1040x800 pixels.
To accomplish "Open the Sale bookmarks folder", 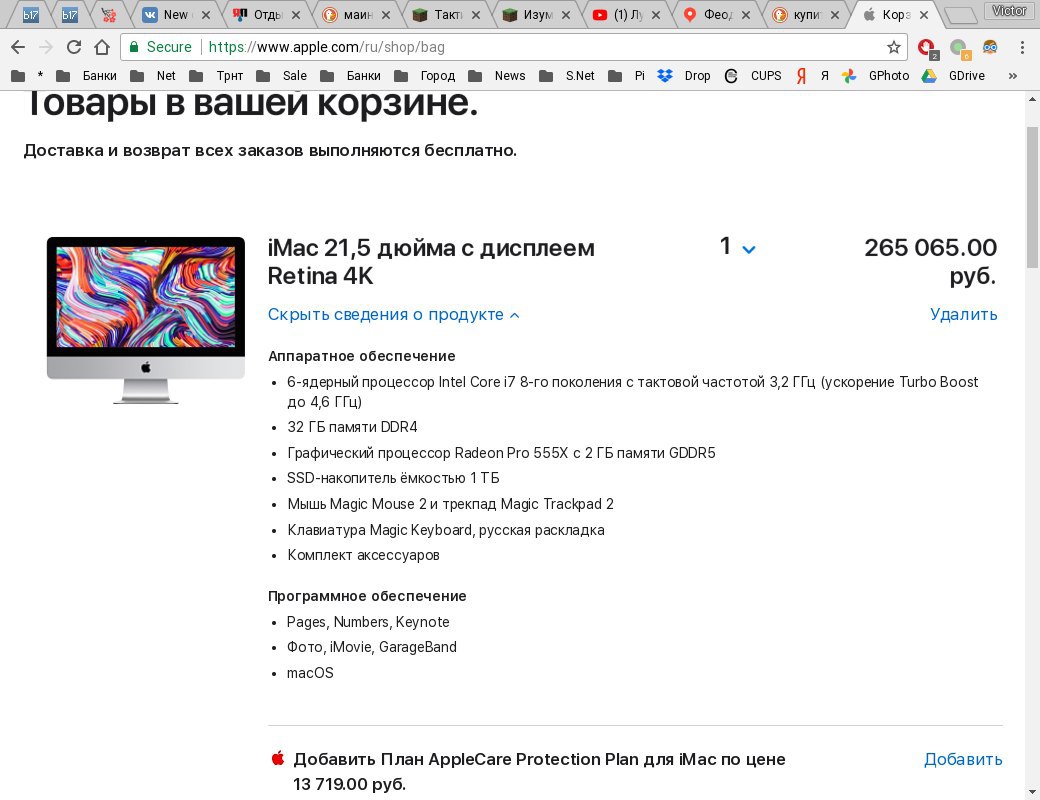I will tap(281, 76).
